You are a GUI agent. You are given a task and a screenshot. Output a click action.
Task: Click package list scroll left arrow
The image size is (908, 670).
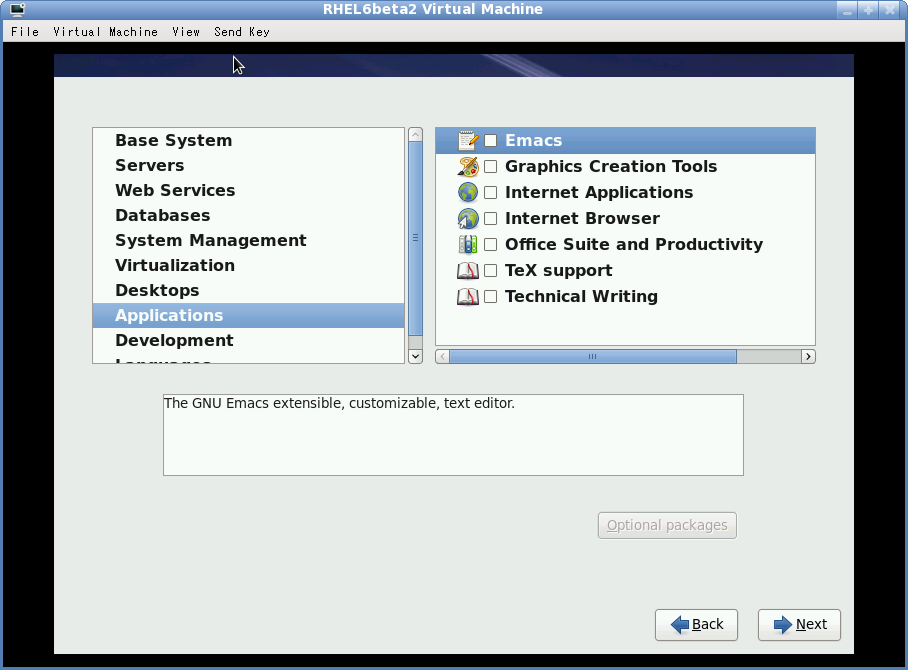442,357
